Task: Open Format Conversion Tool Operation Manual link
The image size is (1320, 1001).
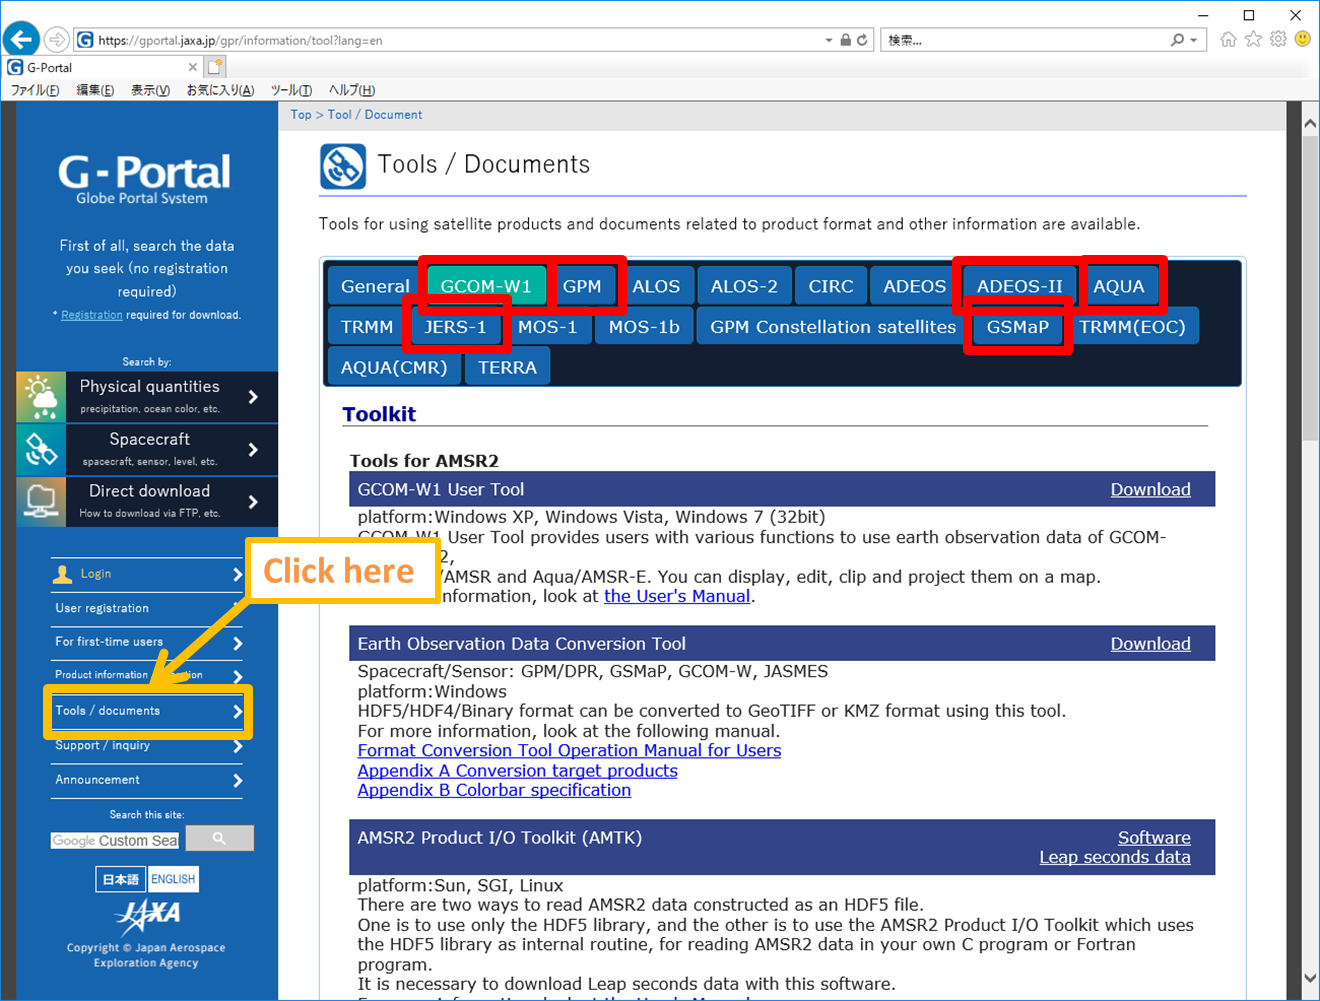Action: tap(569, 750)
